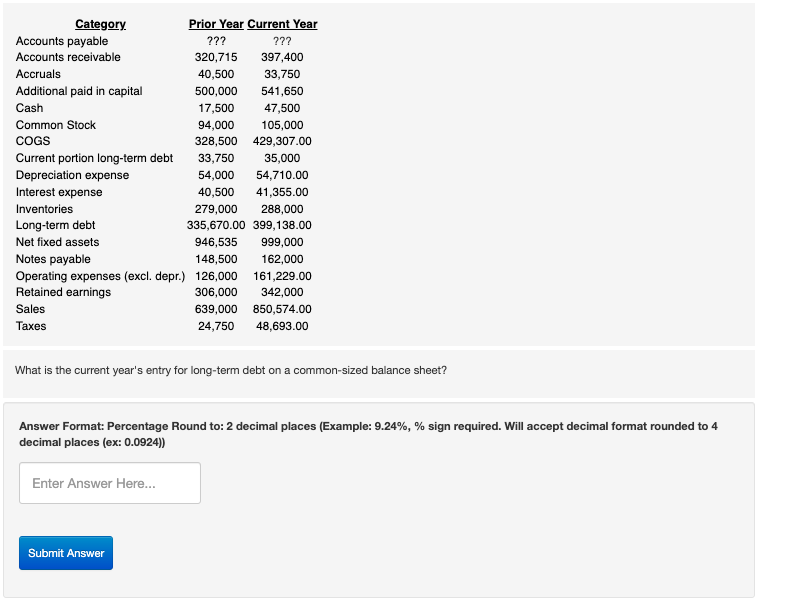Click the Depreciation expense label
Screen dimensions: 790x610
click(73, 175)
